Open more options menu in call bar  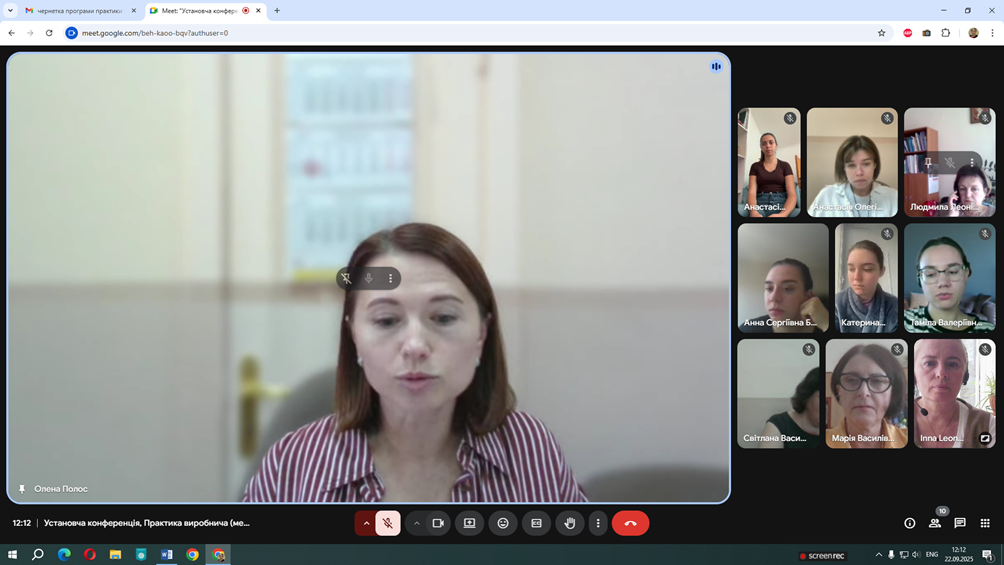(598, 523)
